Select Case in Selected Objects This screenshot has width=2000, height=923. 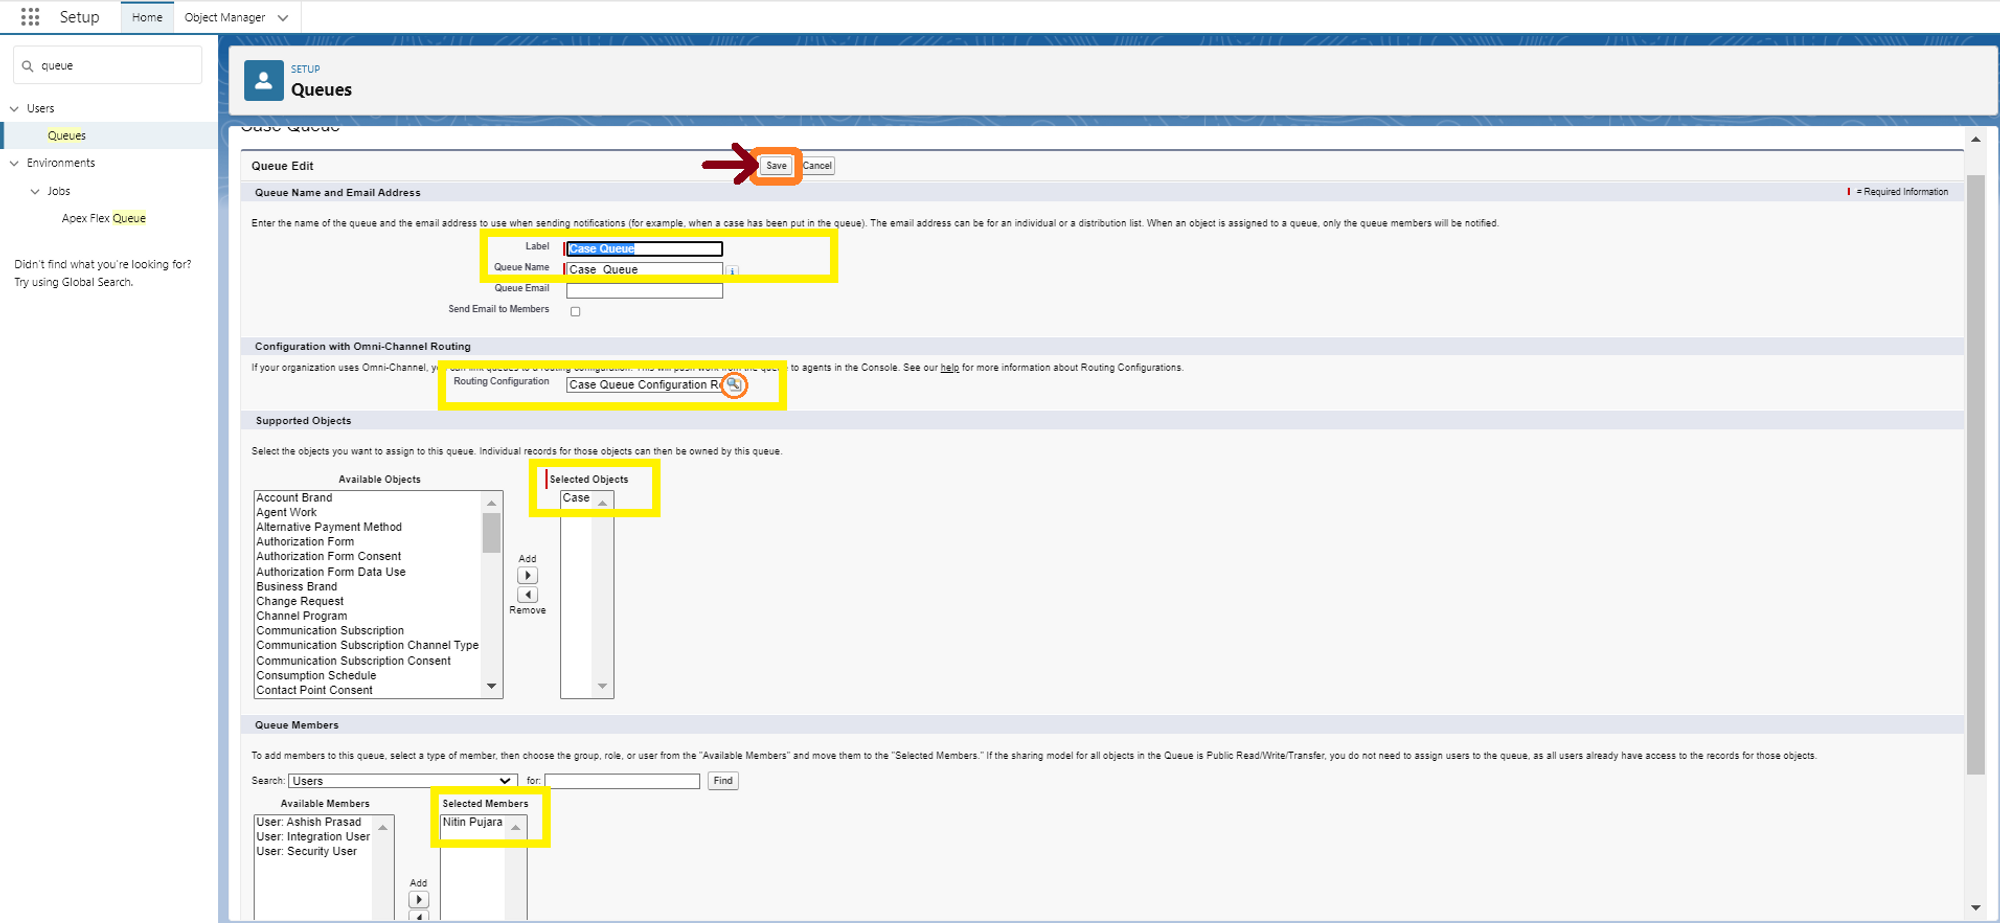point(576,497)
